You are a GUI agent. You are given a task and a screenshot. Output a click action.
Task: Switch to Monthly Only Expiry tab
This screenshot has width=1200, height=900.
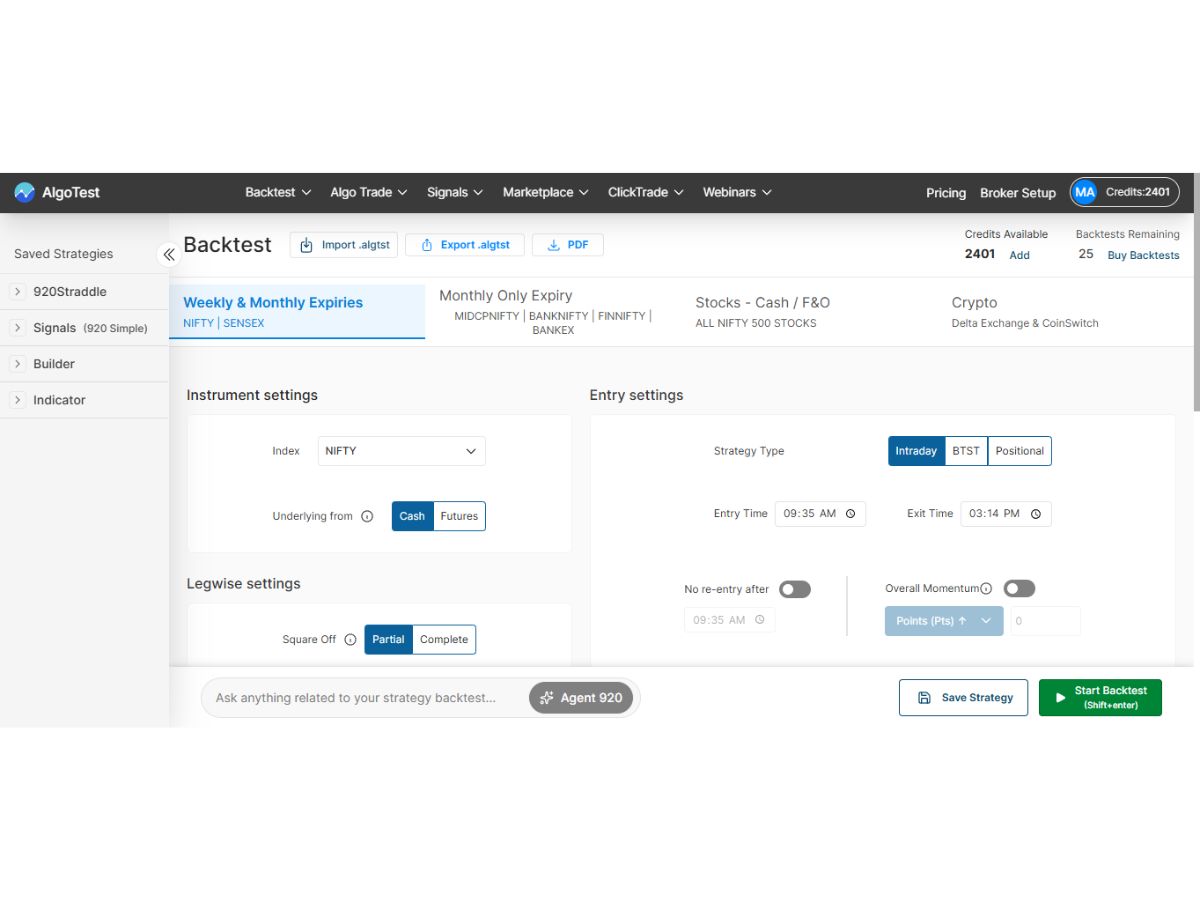coord(553,311)
